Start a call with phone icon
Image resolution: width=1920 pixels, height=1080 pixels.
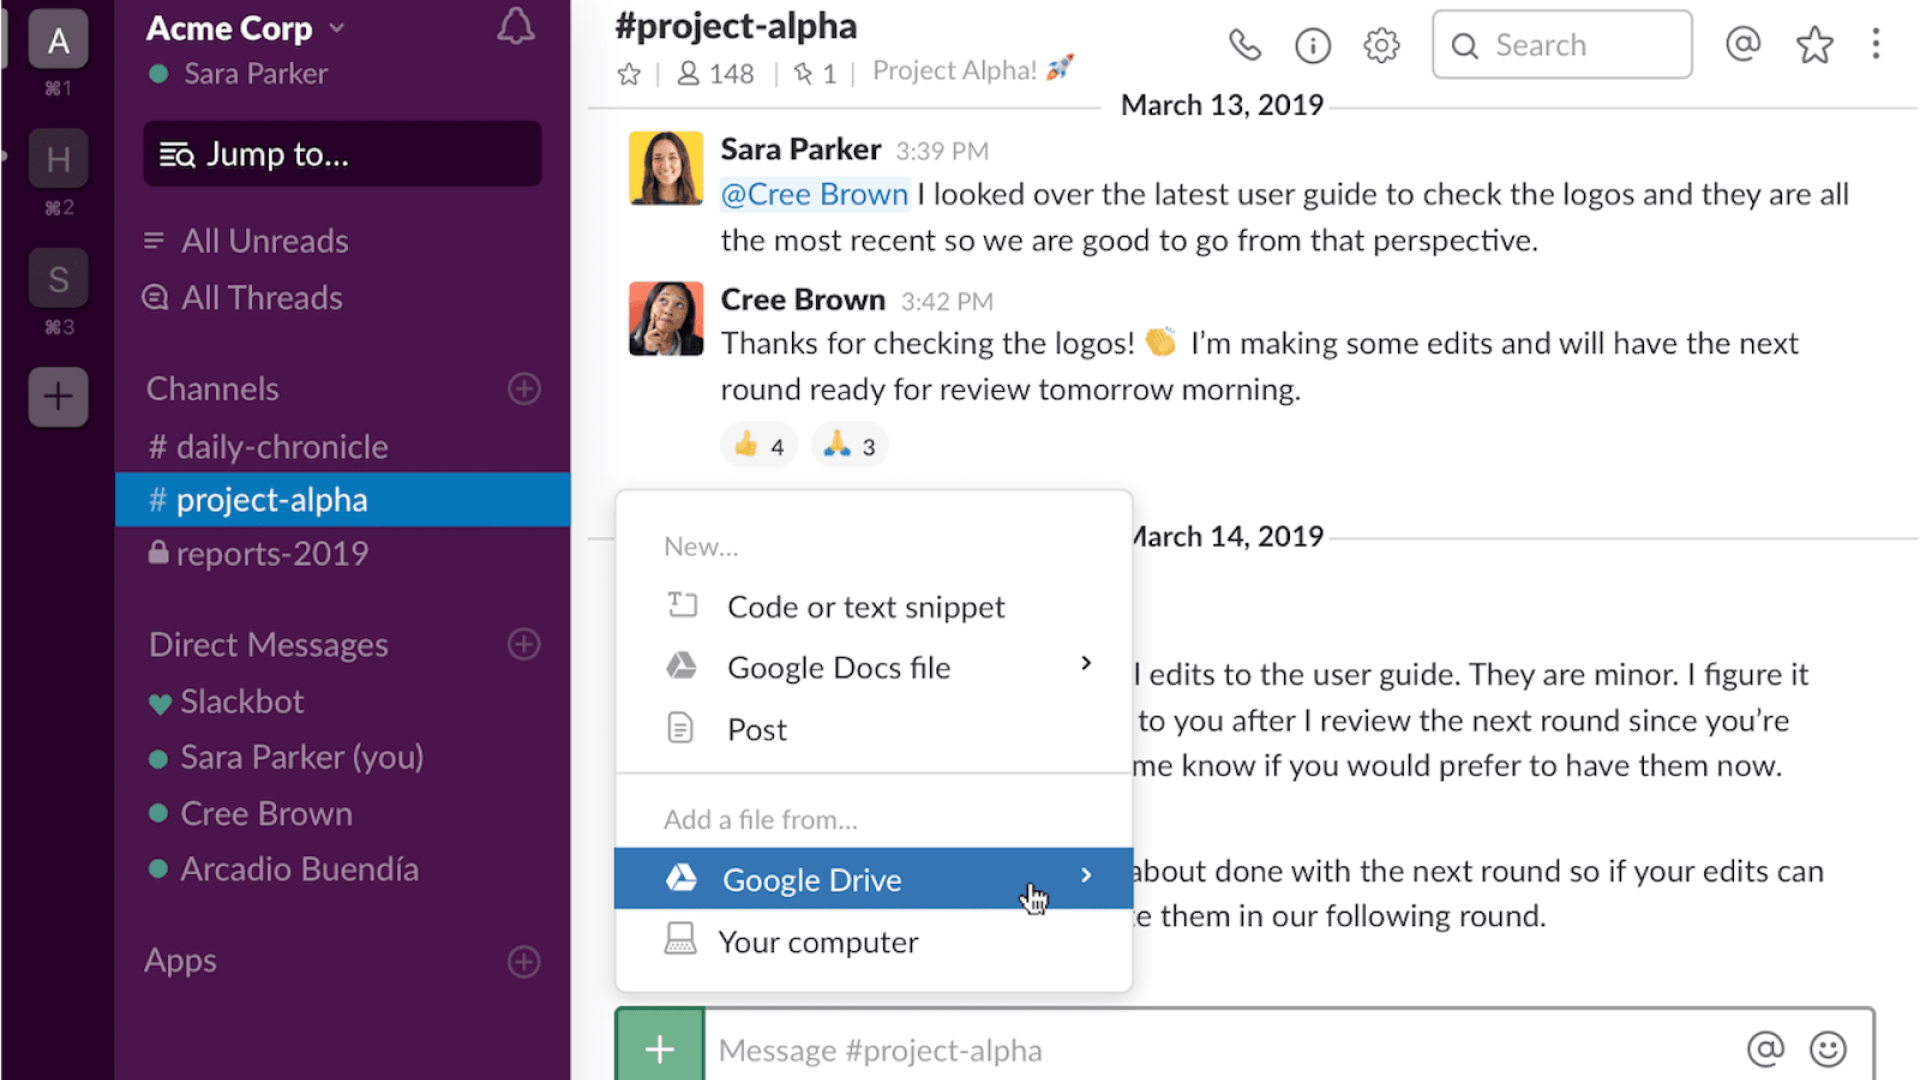coord(1245,45)
